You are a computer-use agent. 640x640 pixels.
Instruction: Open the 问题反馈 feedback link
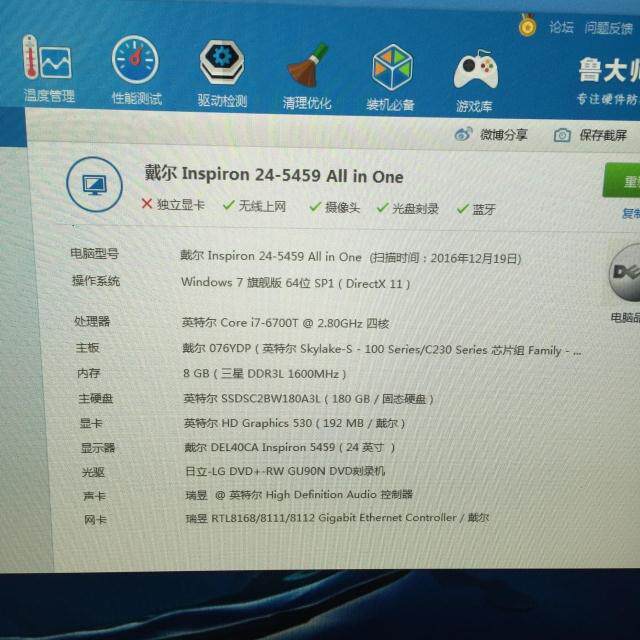pos(609,29)
